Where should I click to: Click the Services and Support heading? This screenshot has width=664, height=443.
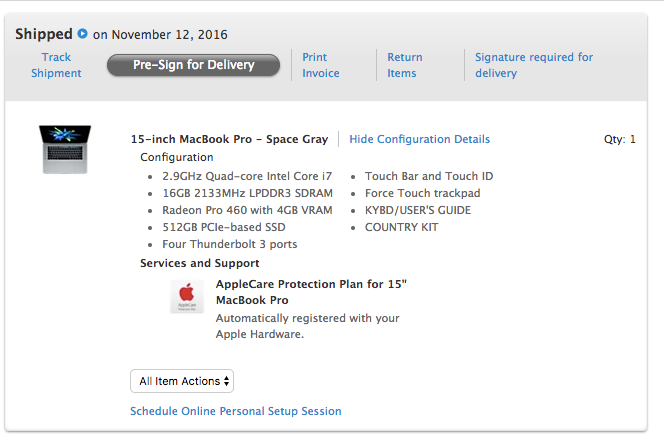tap(200, 263)
